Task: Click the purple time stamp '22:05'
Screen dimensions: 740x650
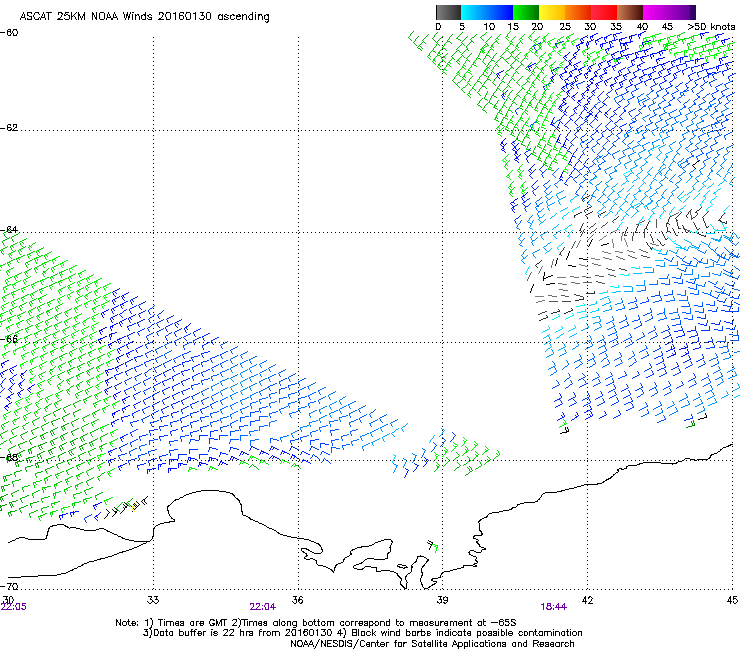Action: tap(14, 607)
